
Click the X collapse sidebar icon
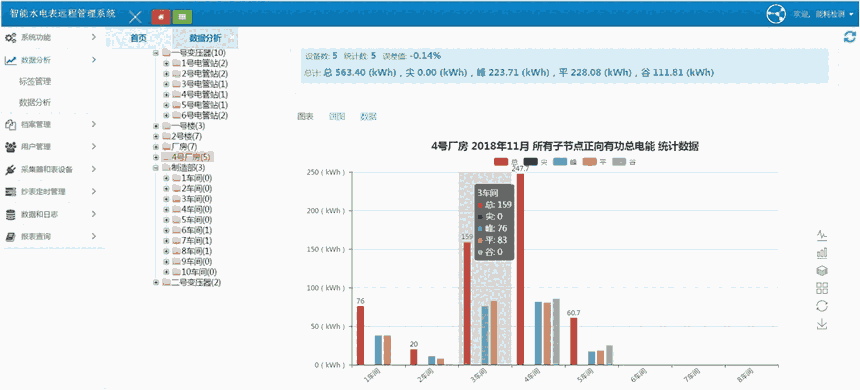click(x=135, y=16)
